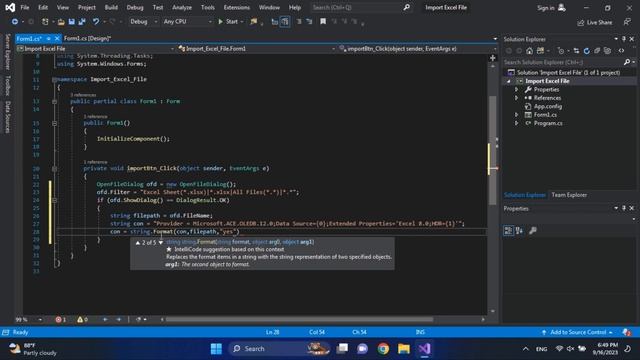Expand the Properties node in Solution Explorer
The width and height of the screenshot is (640, 360).
tap(516, 89)
